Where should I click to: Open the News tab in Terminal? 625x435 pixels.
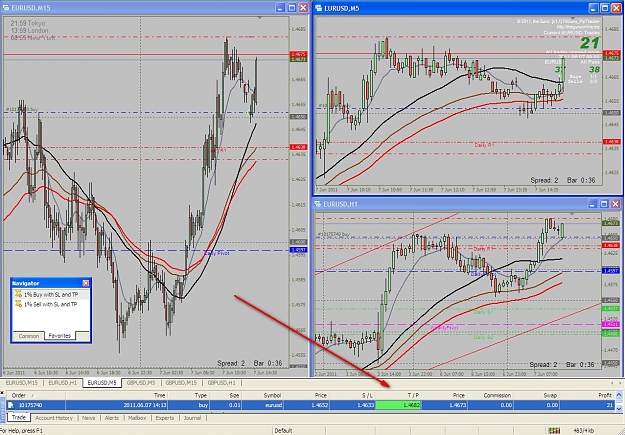[88, 418]
